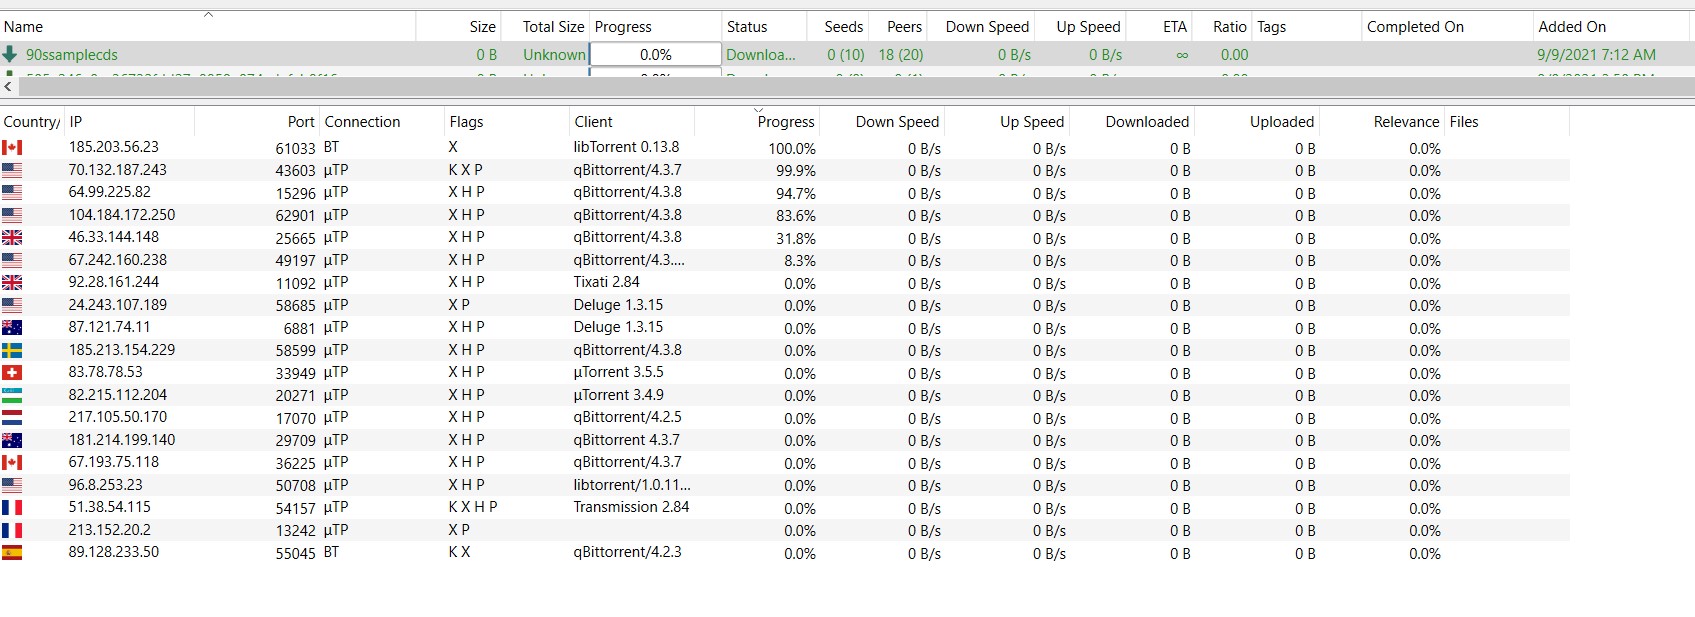Click the UK flag for 46.33.144.148
The image size is (1695, 617).
pyautogui.click(x=12, y=237)
